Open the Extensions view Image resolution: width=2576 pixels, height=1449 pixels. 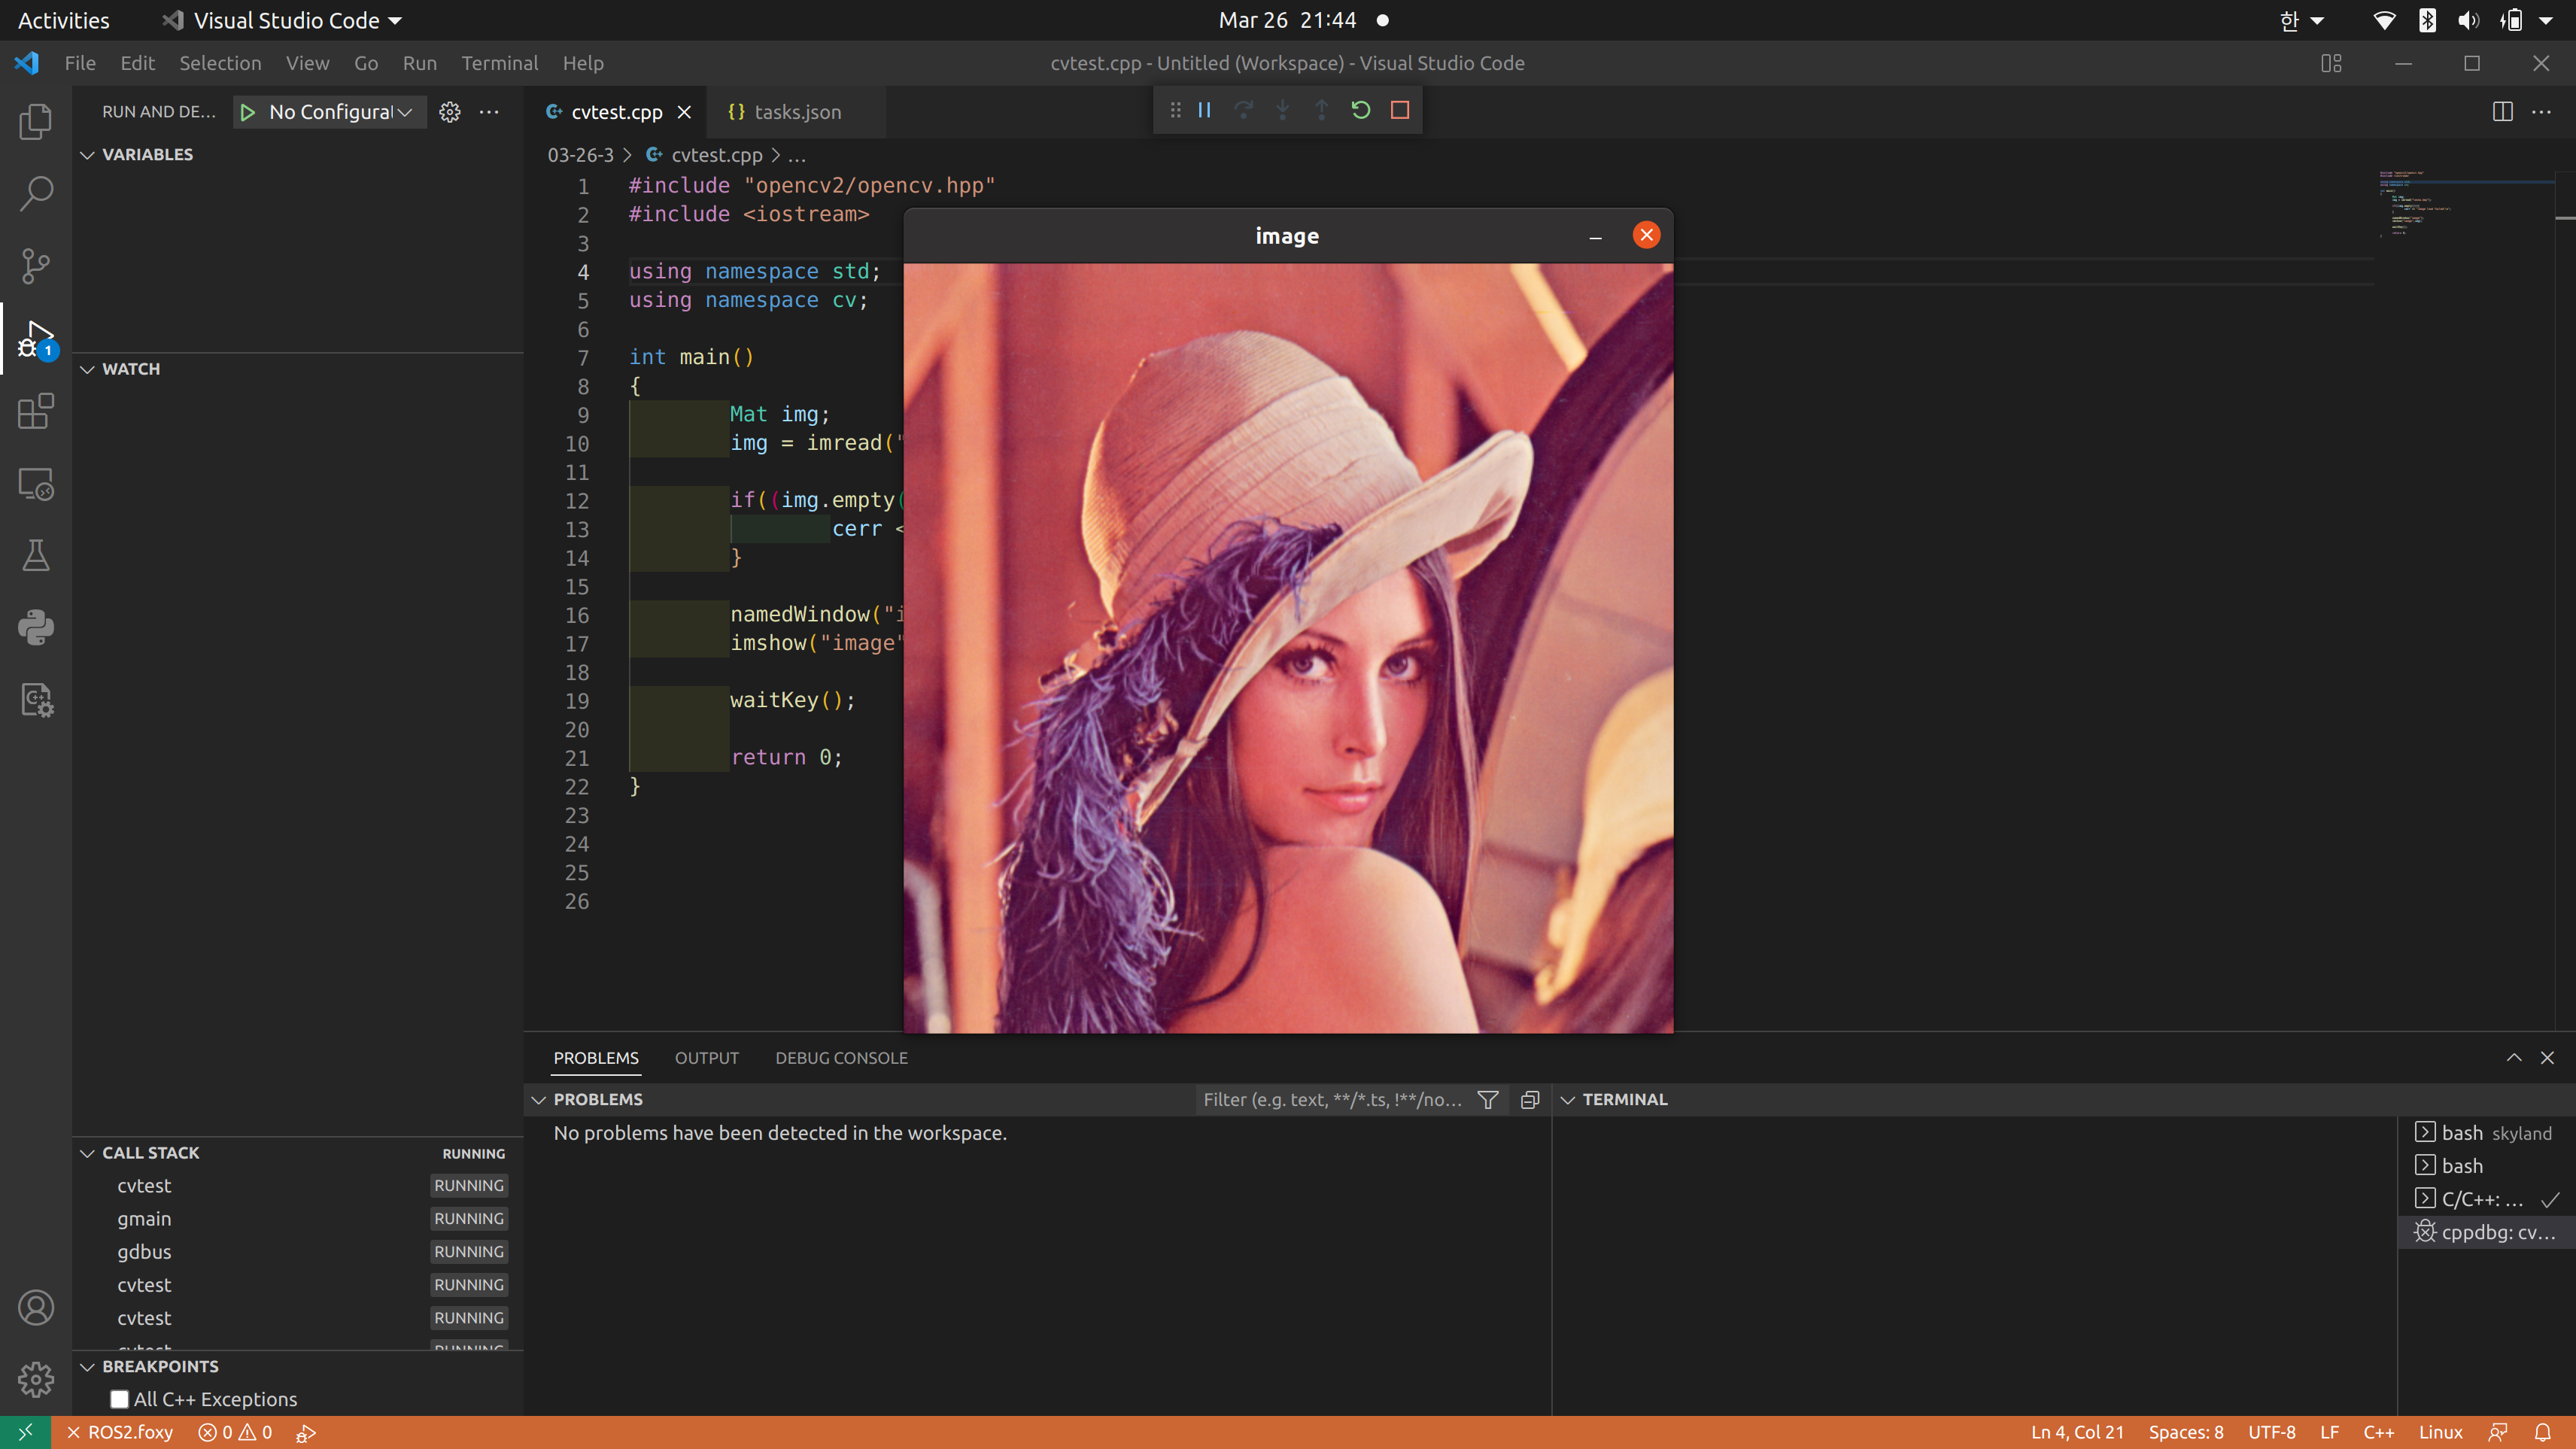pos(36,411)
